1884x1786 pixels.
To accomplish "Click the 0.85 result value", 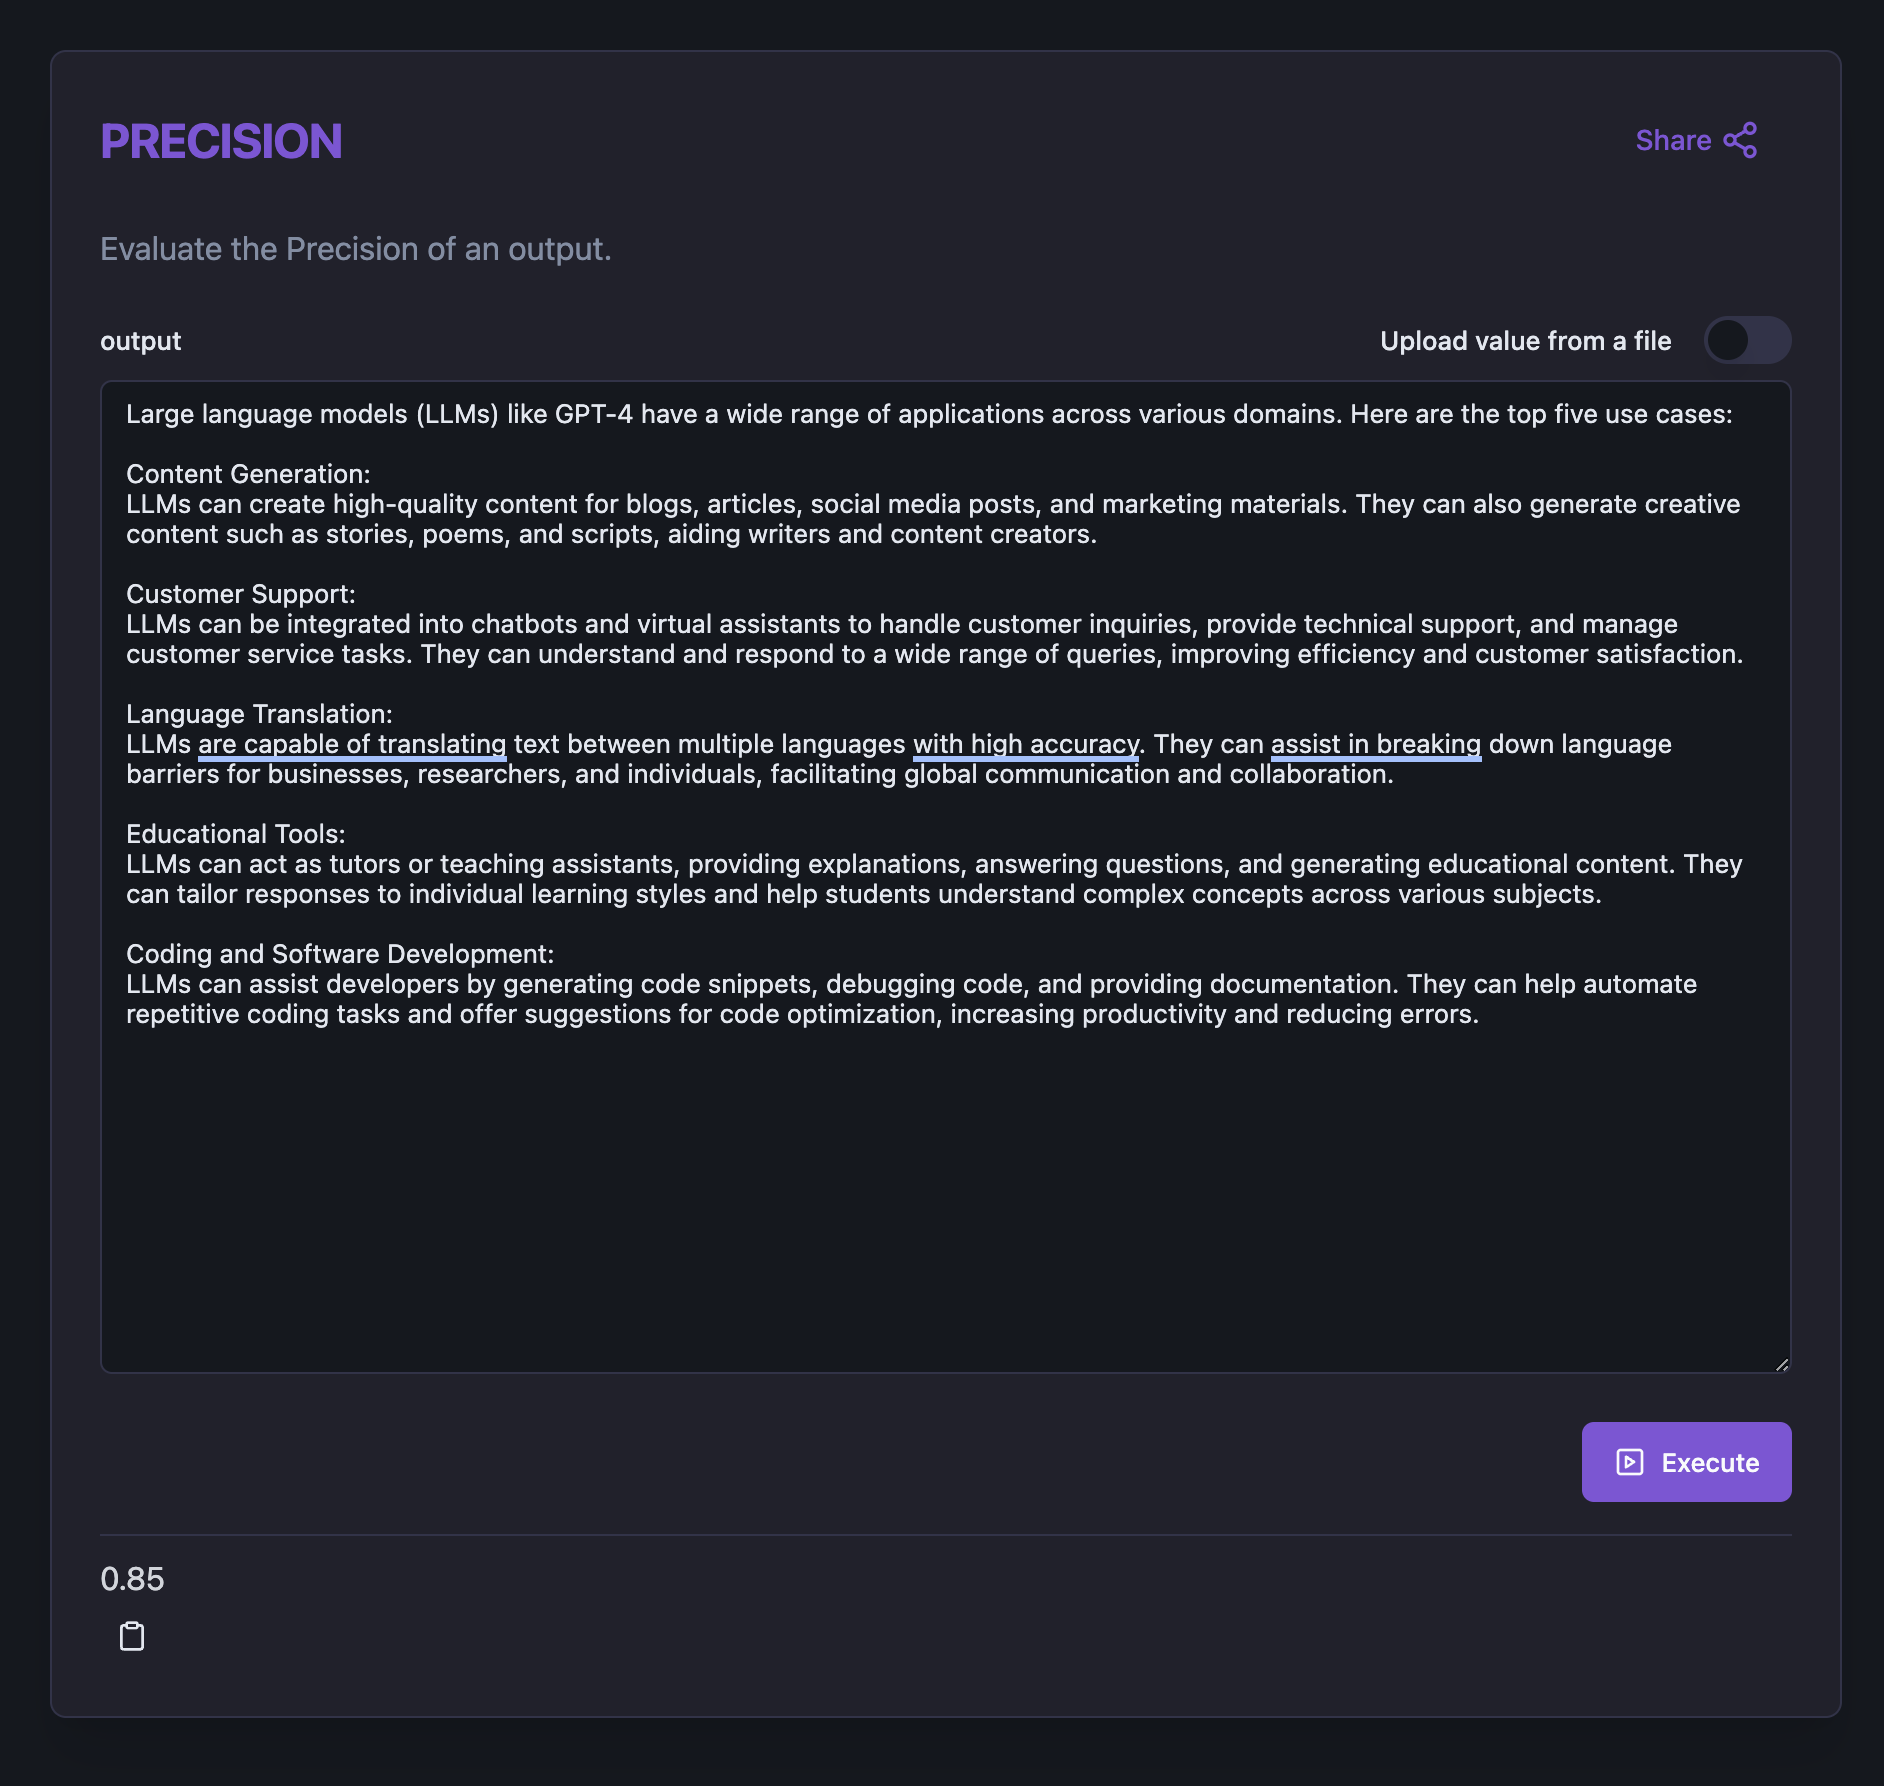I will click(132, 1579).
